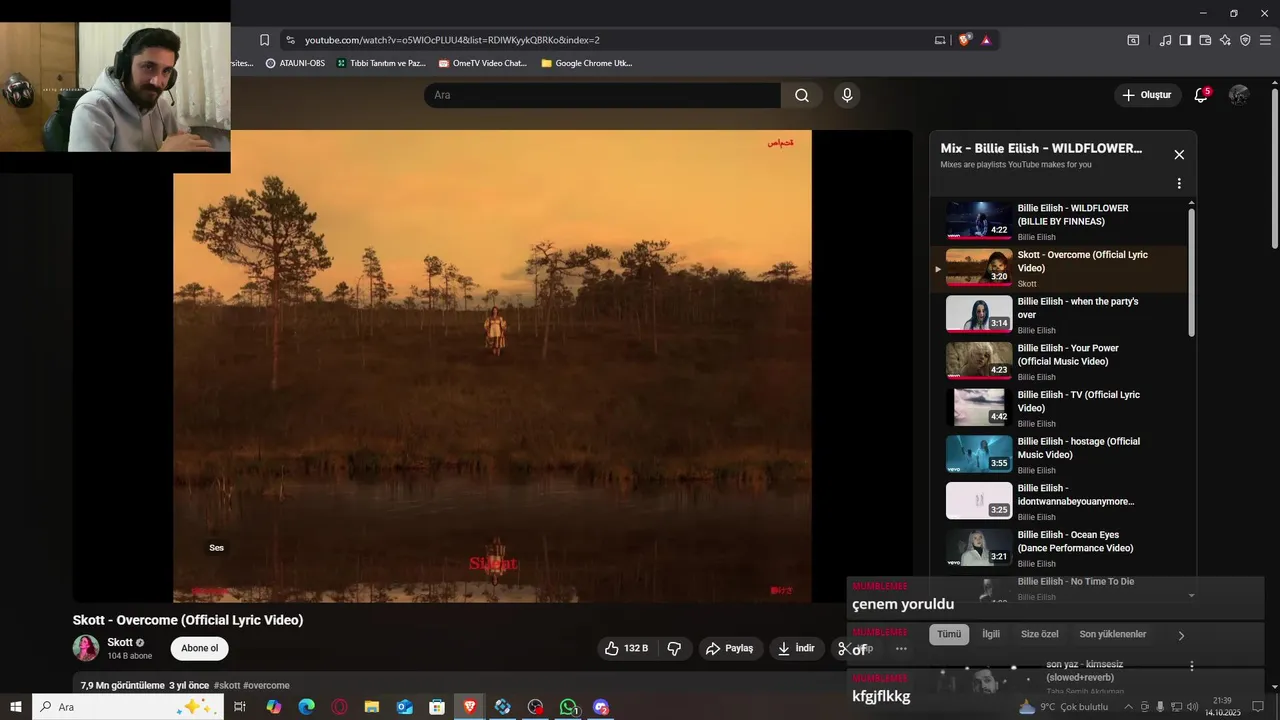
Task: Select the Son yüklenenler filter chip
Action: click(x=1113, y=634)
